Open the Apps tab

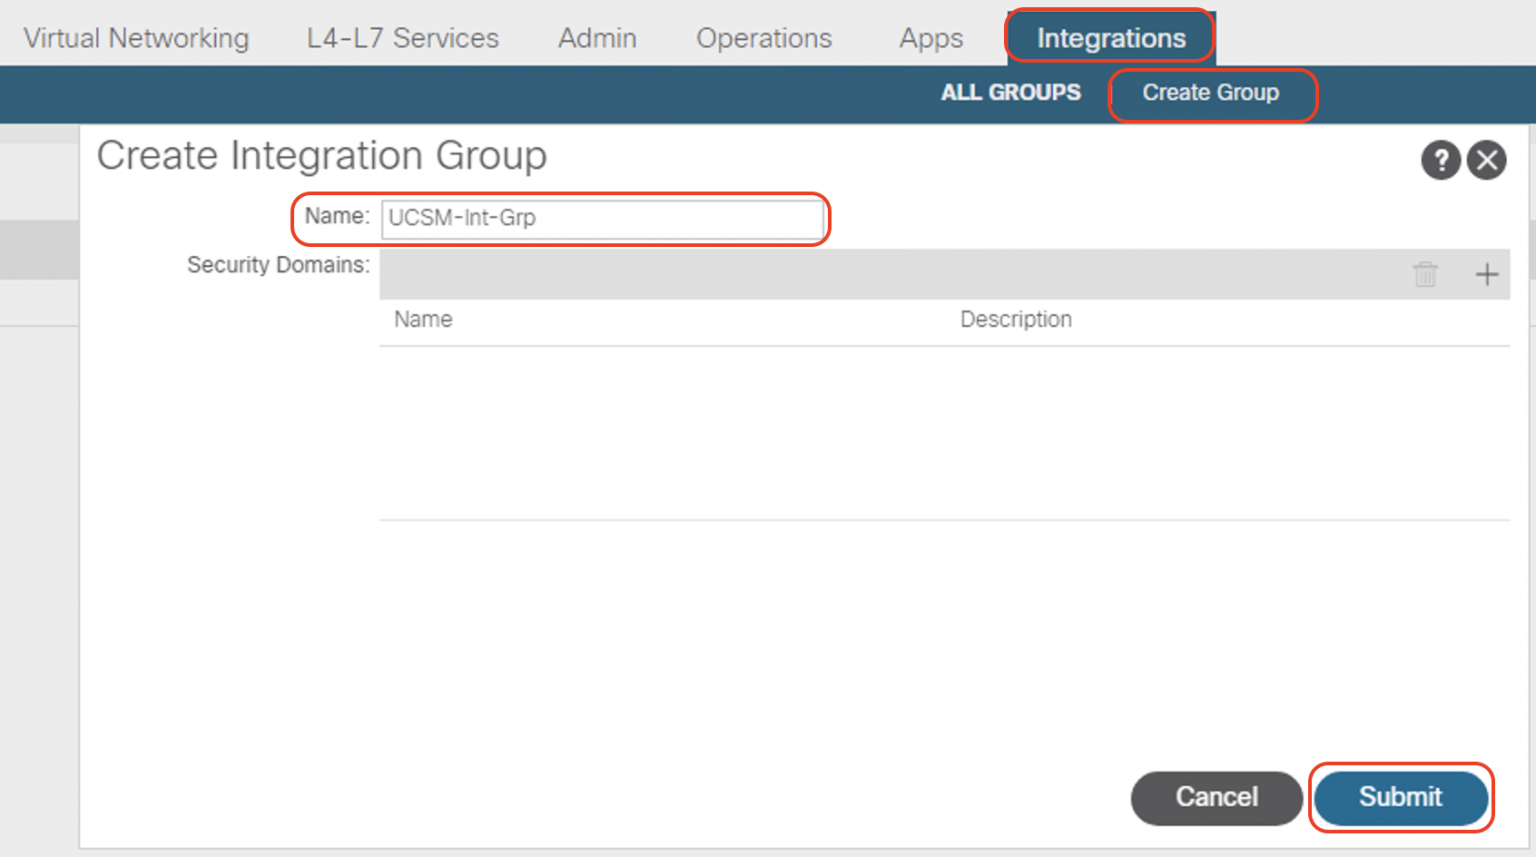(931, 38)
